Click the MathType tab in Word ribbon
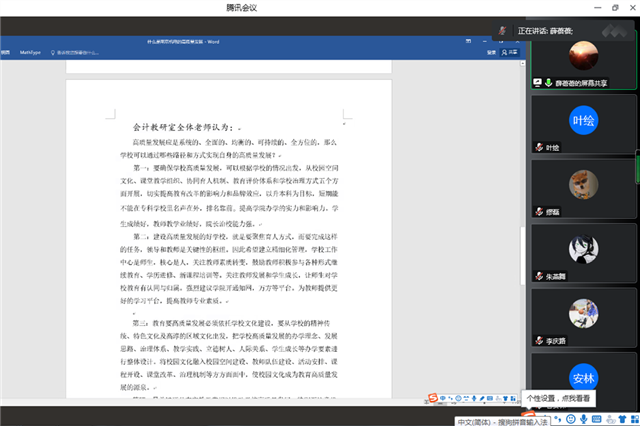 click(30, 52)
